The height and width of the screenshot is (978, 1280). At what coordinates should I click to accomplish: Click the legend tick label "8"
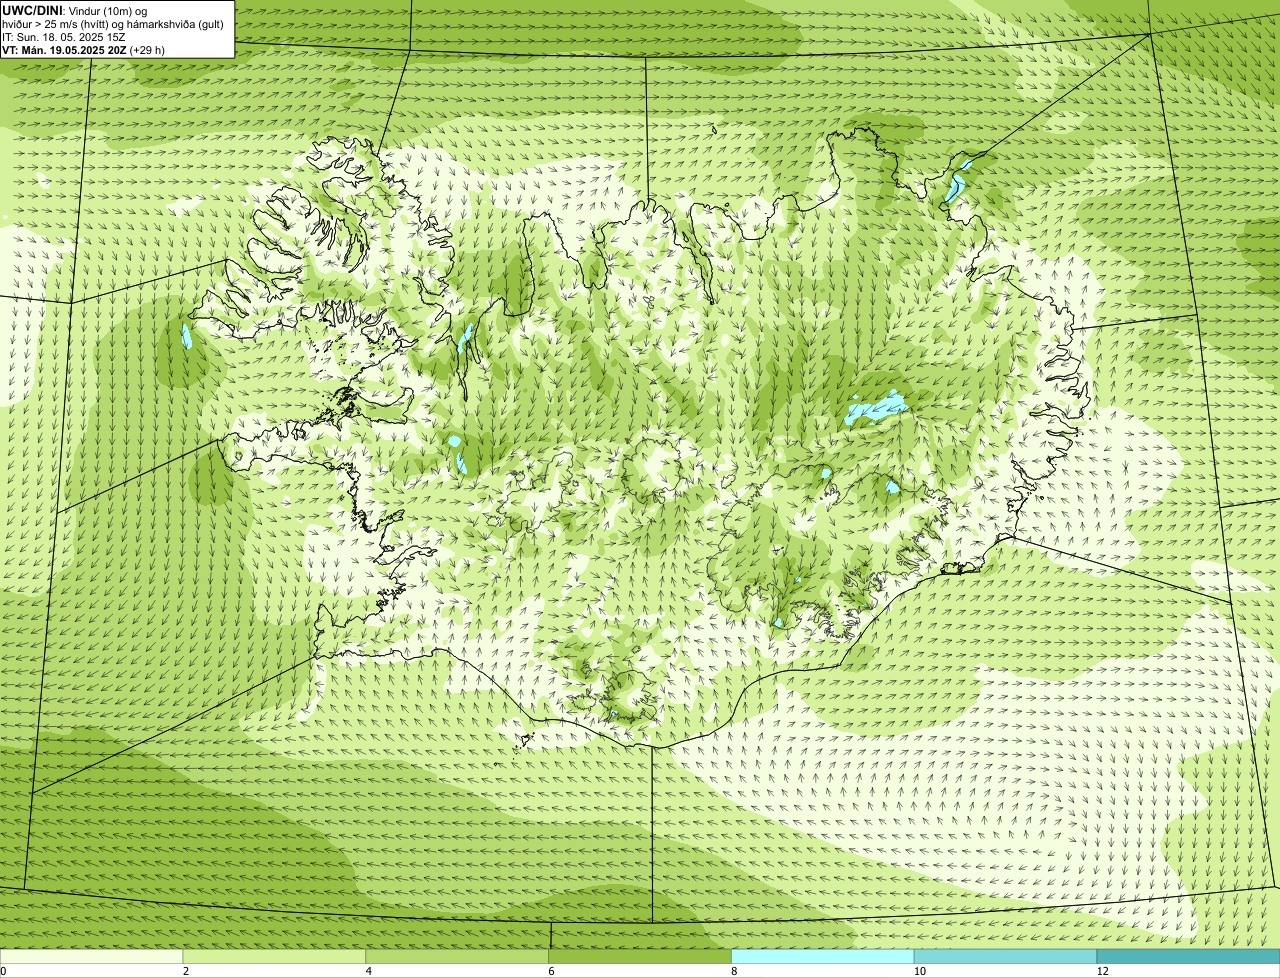coord(734,971)
